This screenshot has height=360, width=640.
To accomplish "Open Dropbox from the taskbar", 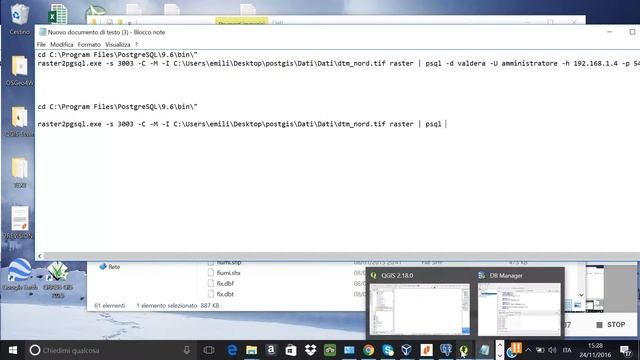I will click(311, 350).
